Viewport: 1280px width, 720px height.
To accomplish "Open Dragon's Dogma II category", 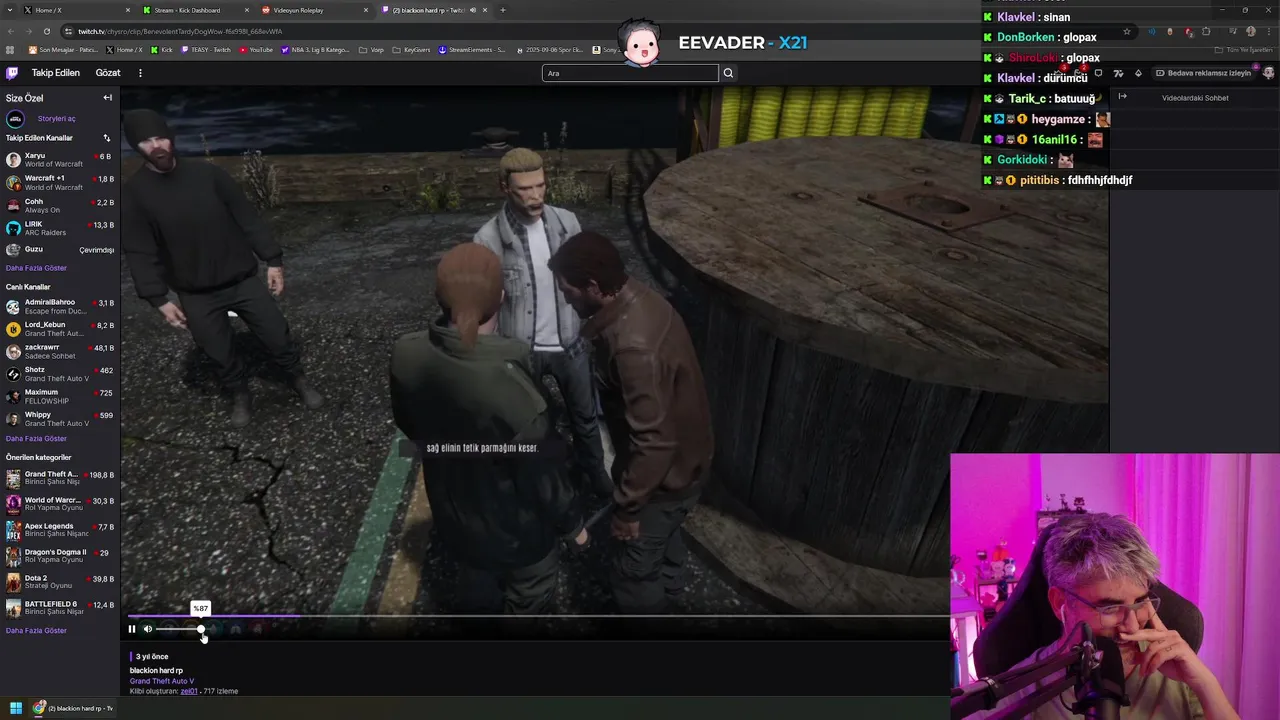I will coord(60,556).
